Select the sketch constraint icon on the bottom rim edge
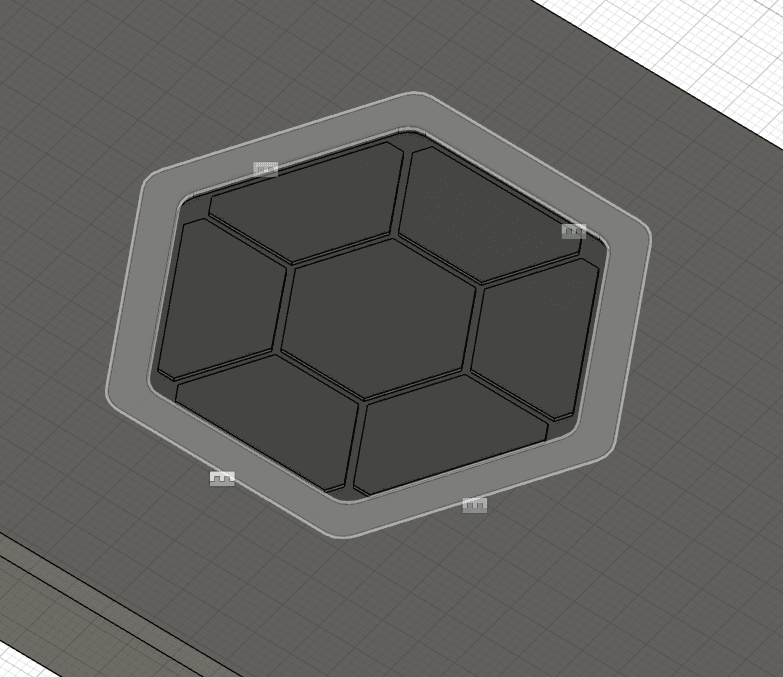The height and width of the screenshot is (677, 783). [475, 506]
